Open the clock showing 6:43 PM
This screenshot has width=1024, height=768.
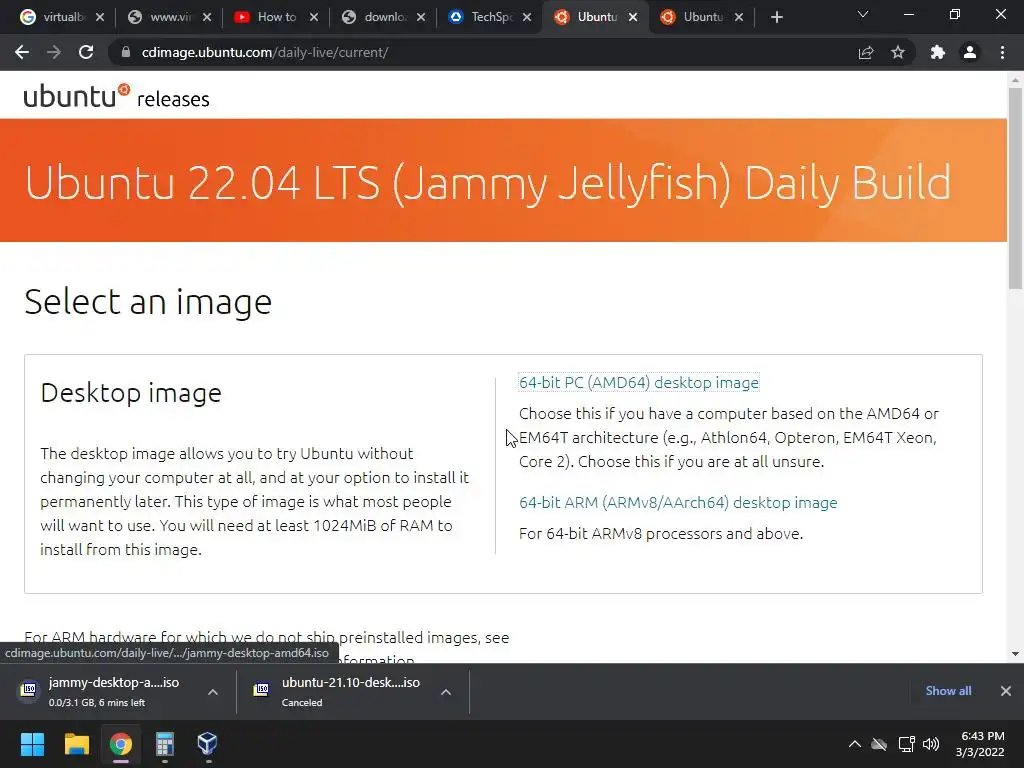tap(980, 744)
